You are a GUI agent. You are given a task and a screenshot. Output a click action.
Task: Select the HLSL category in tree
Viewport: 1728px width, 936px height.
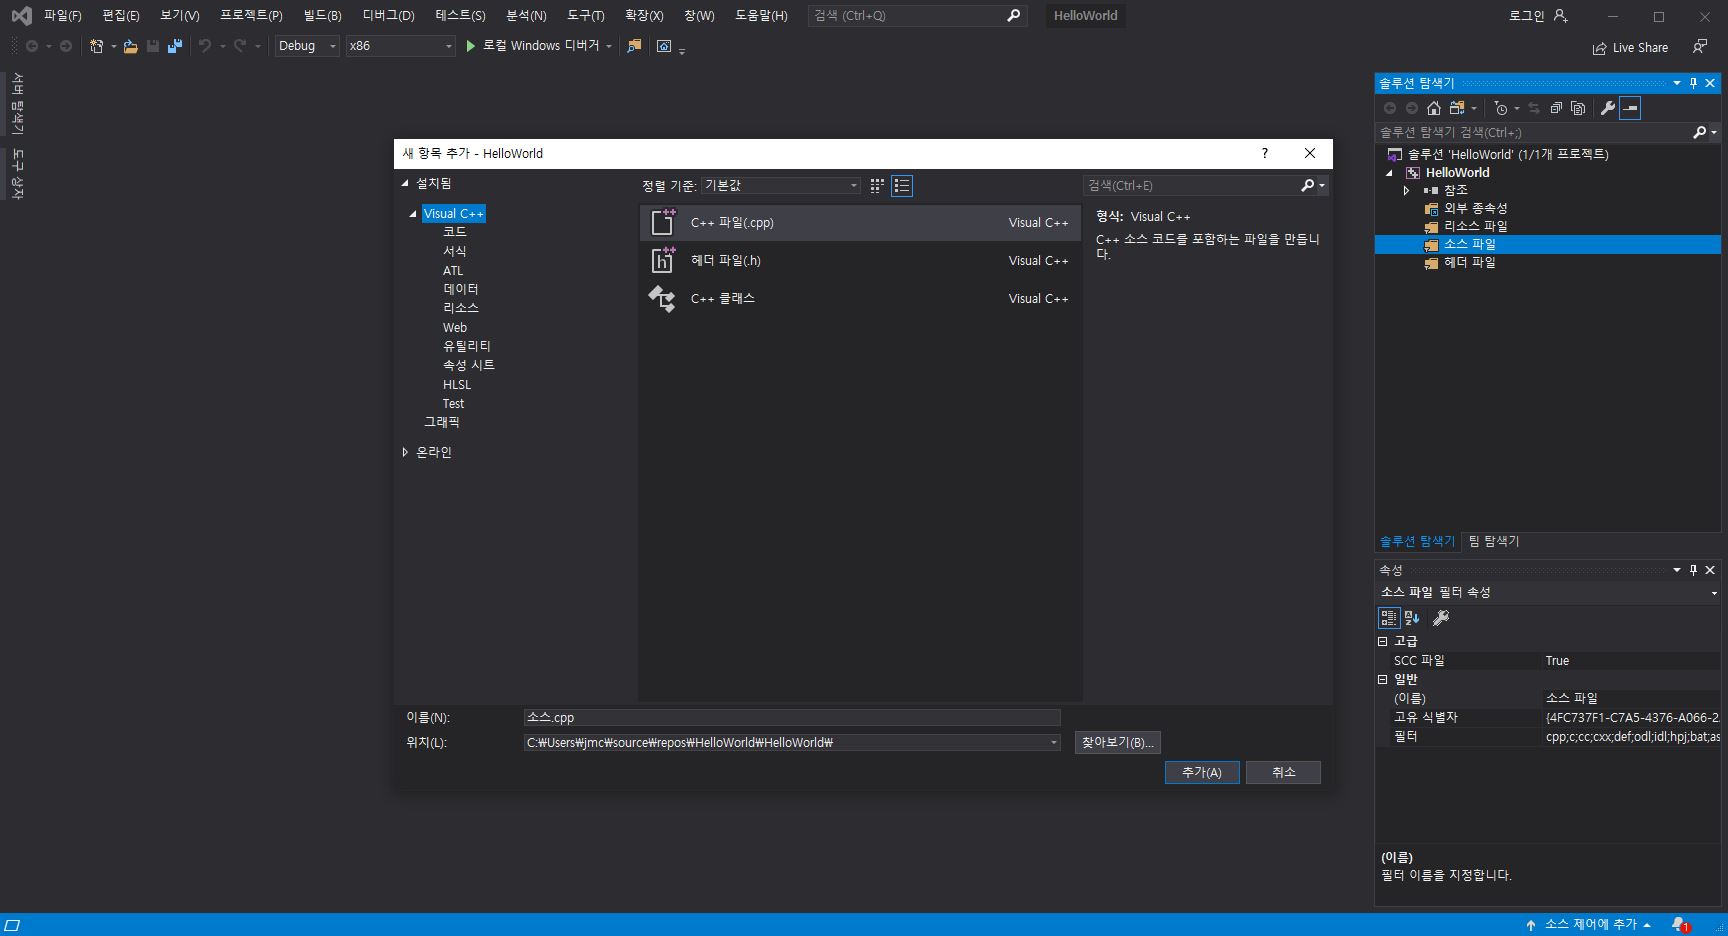click(x=457, y=385)
